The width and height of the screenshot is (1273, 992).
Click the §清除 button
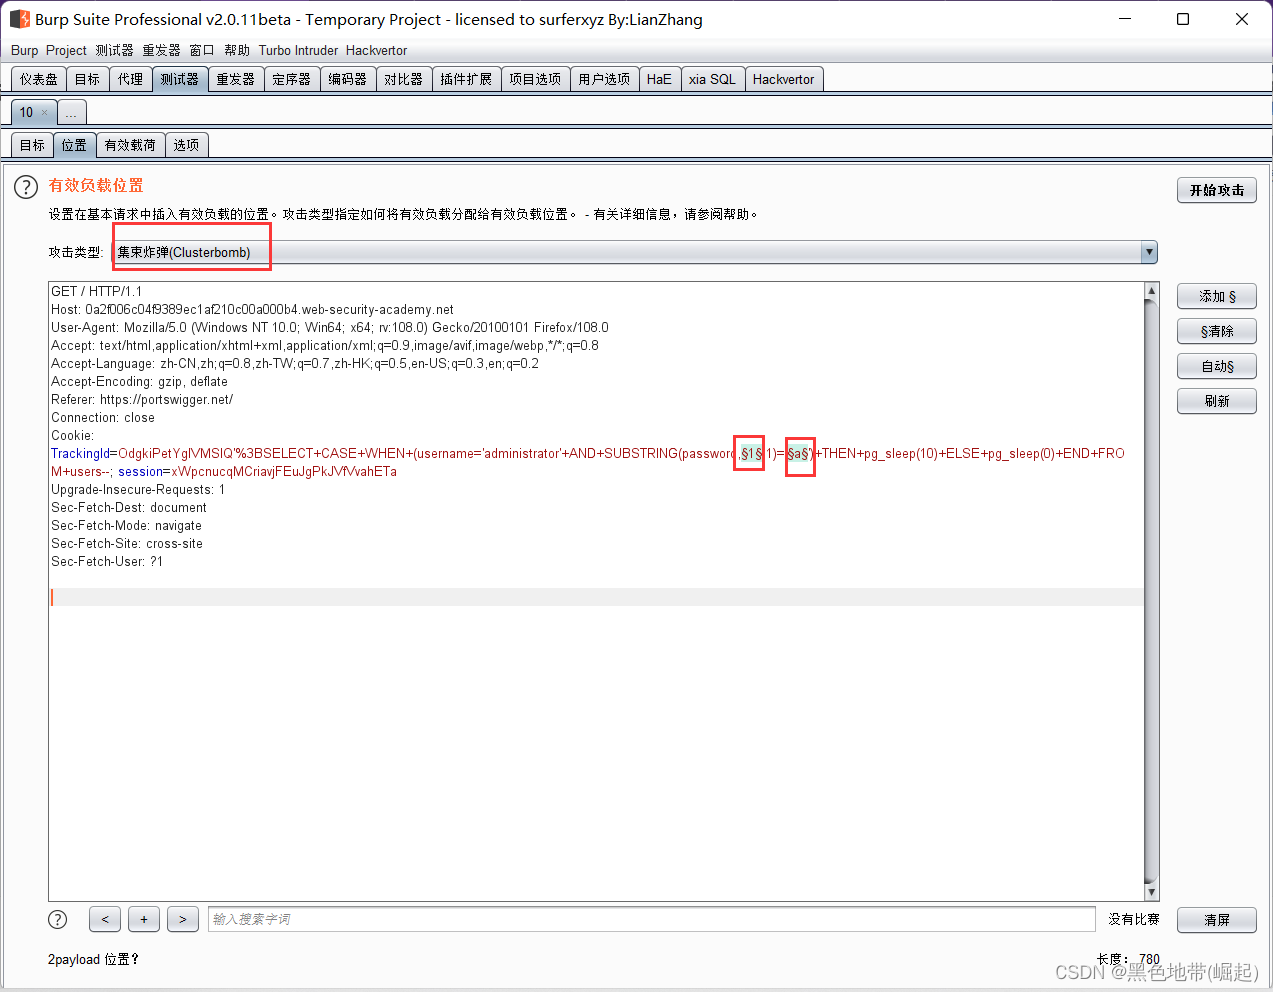(x=1217, y=331)
